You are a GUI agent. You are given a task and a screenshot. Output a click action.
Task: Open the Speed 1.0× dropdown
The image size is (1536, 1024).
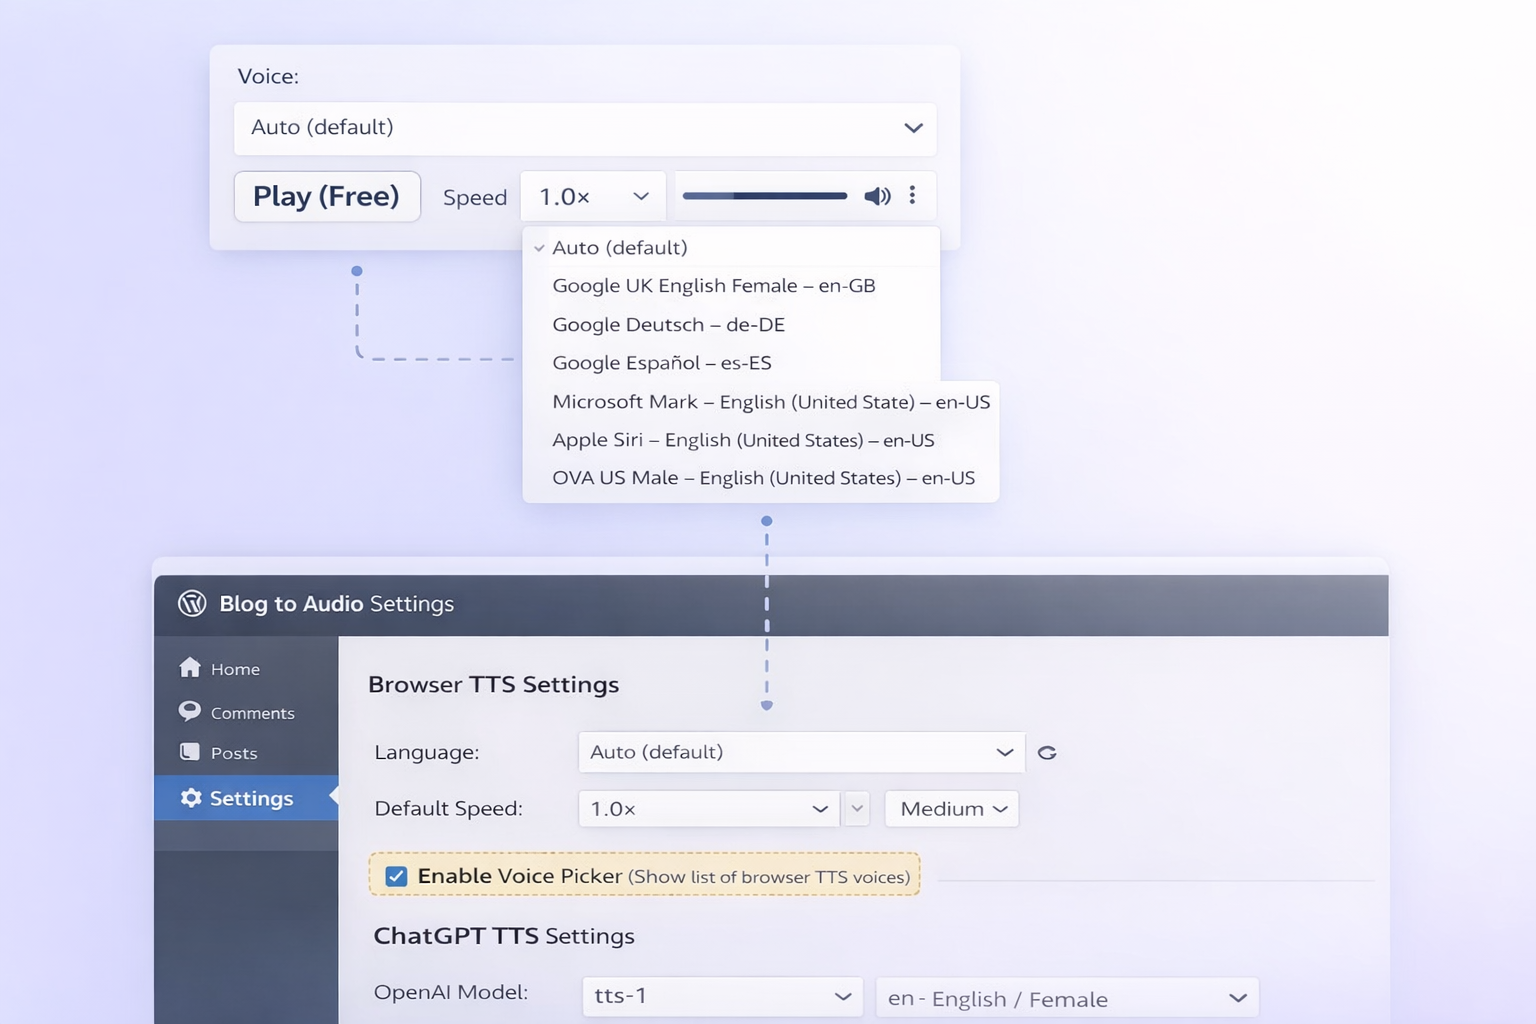click(x=593, y=196)
